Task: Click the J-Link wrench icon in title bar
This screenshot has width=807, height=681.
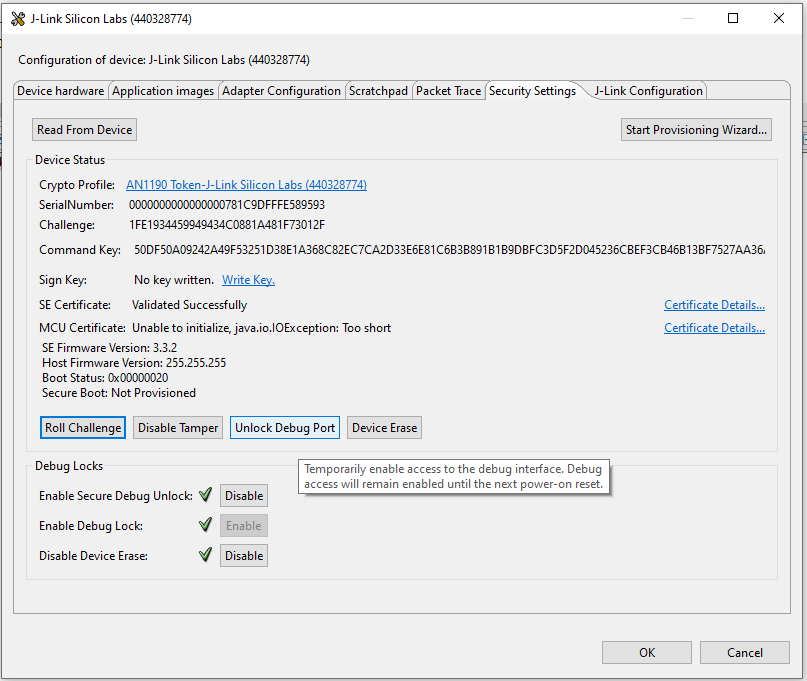Action: pos(18,19)
